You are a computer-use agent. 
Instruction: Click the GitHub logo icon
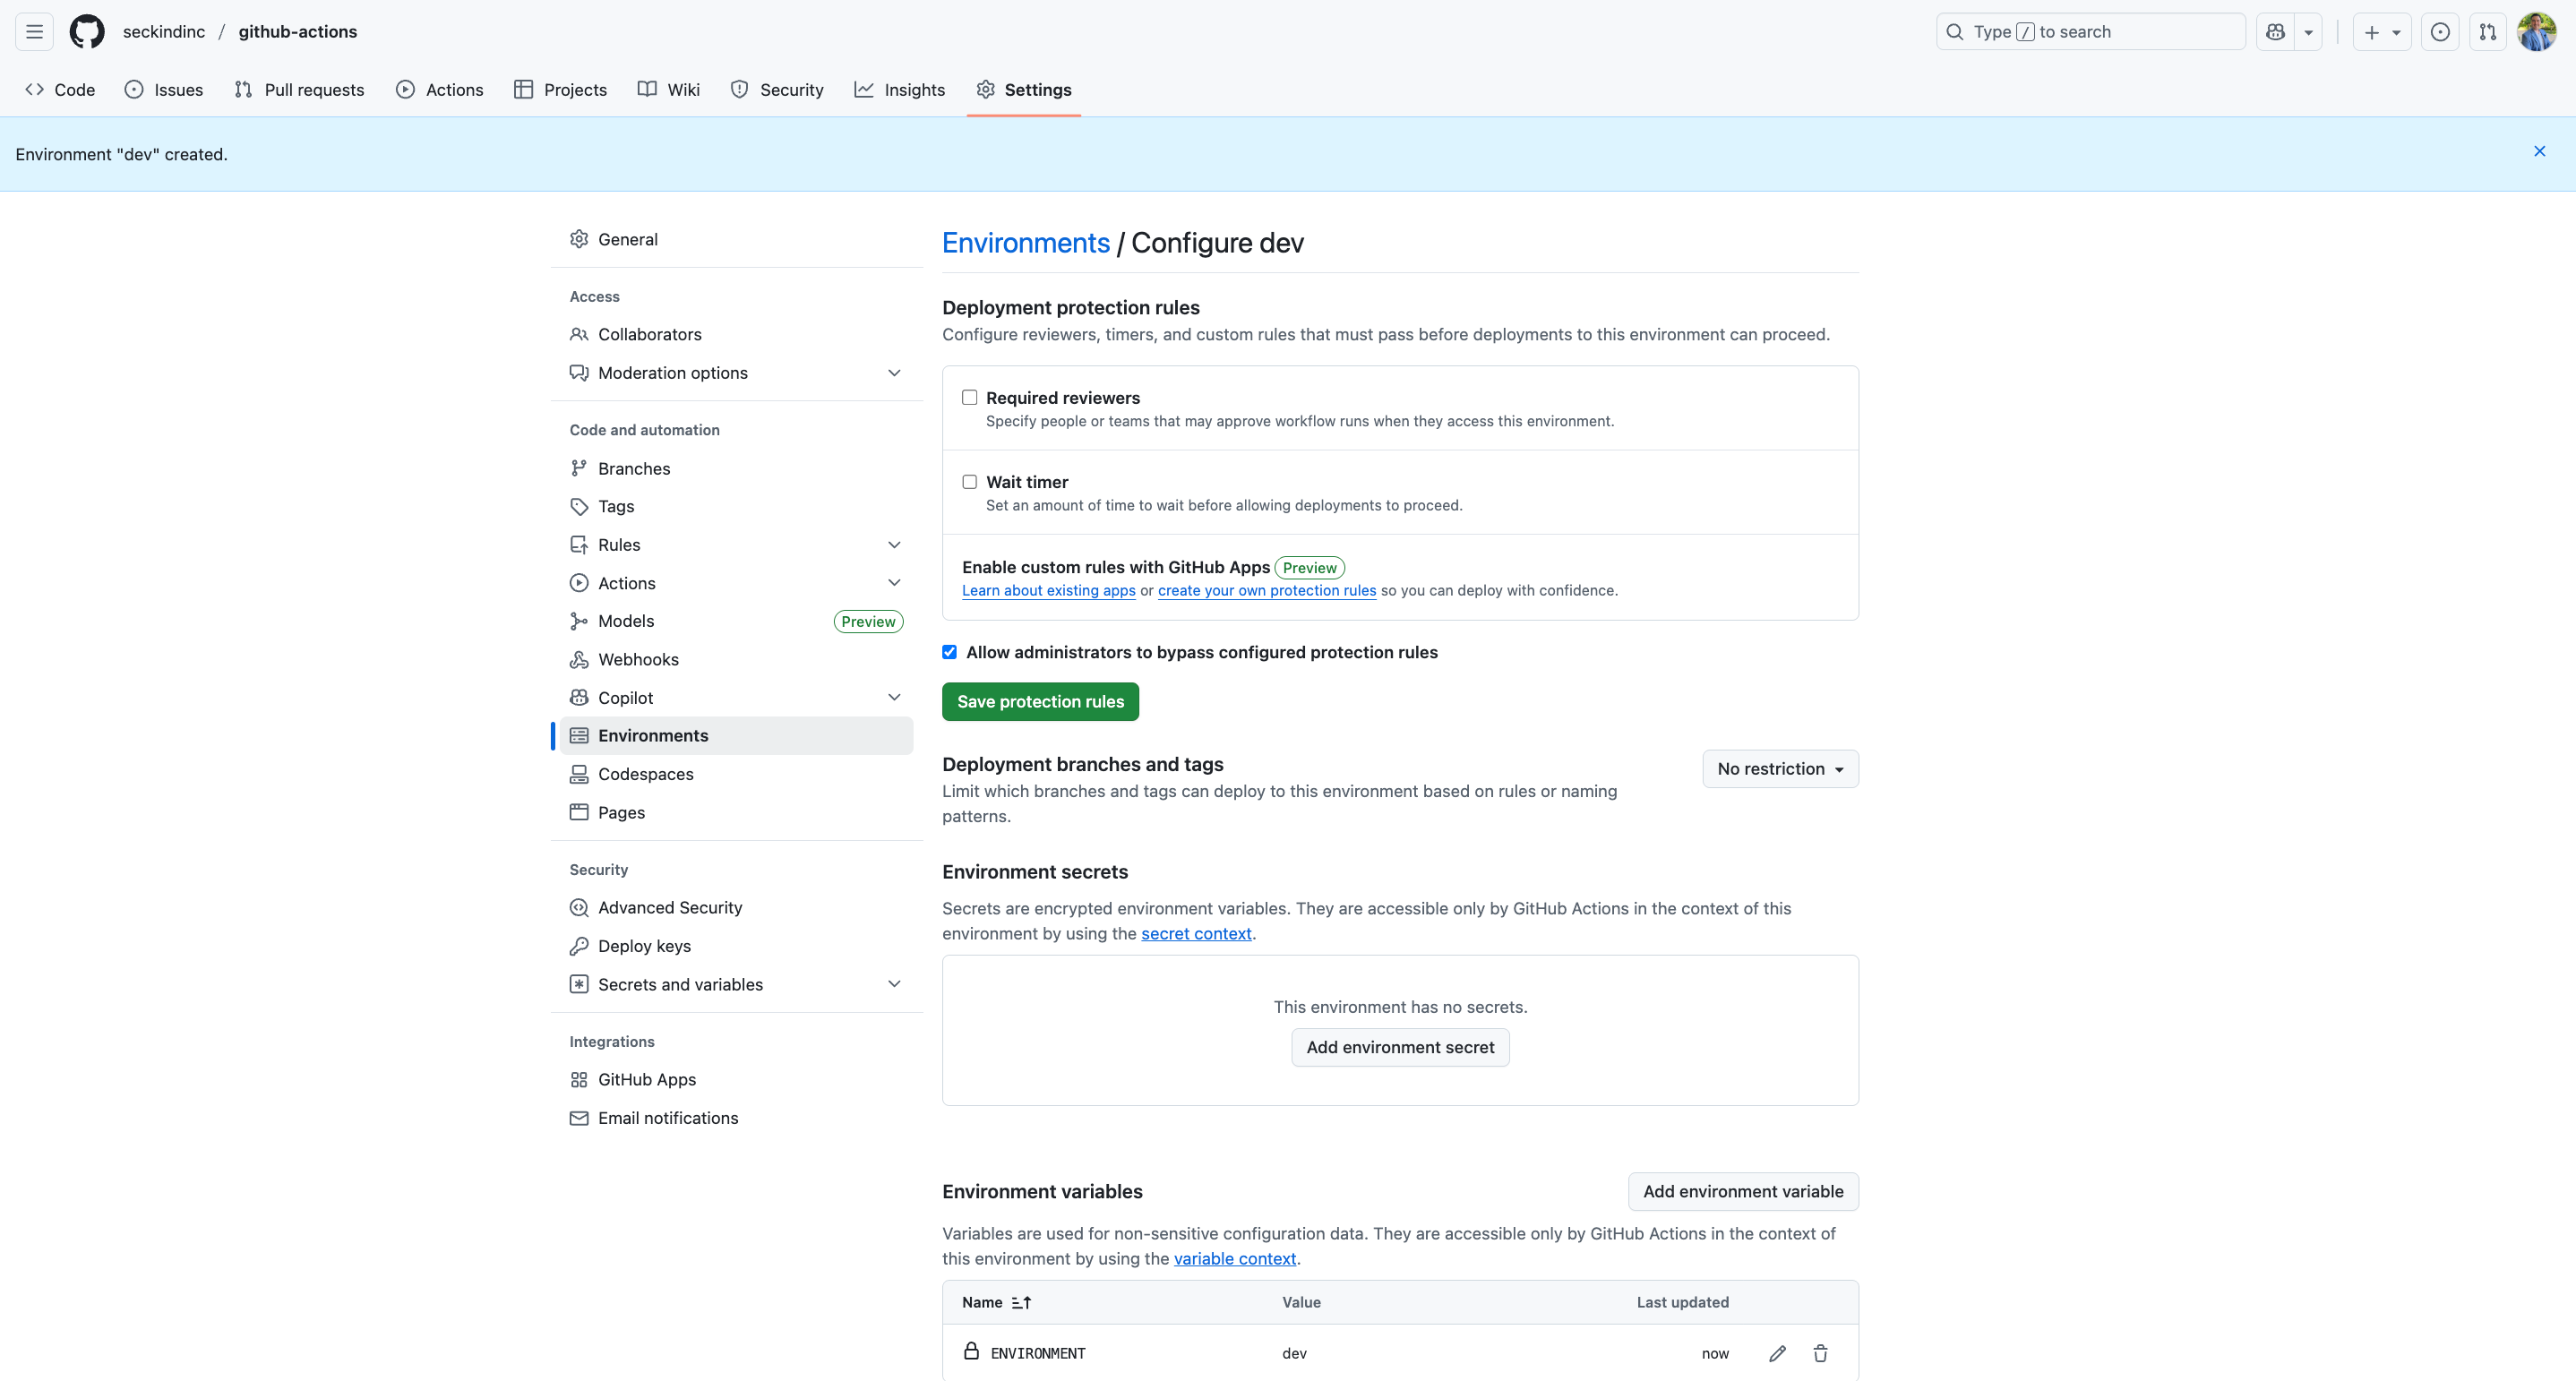point(87,31)
